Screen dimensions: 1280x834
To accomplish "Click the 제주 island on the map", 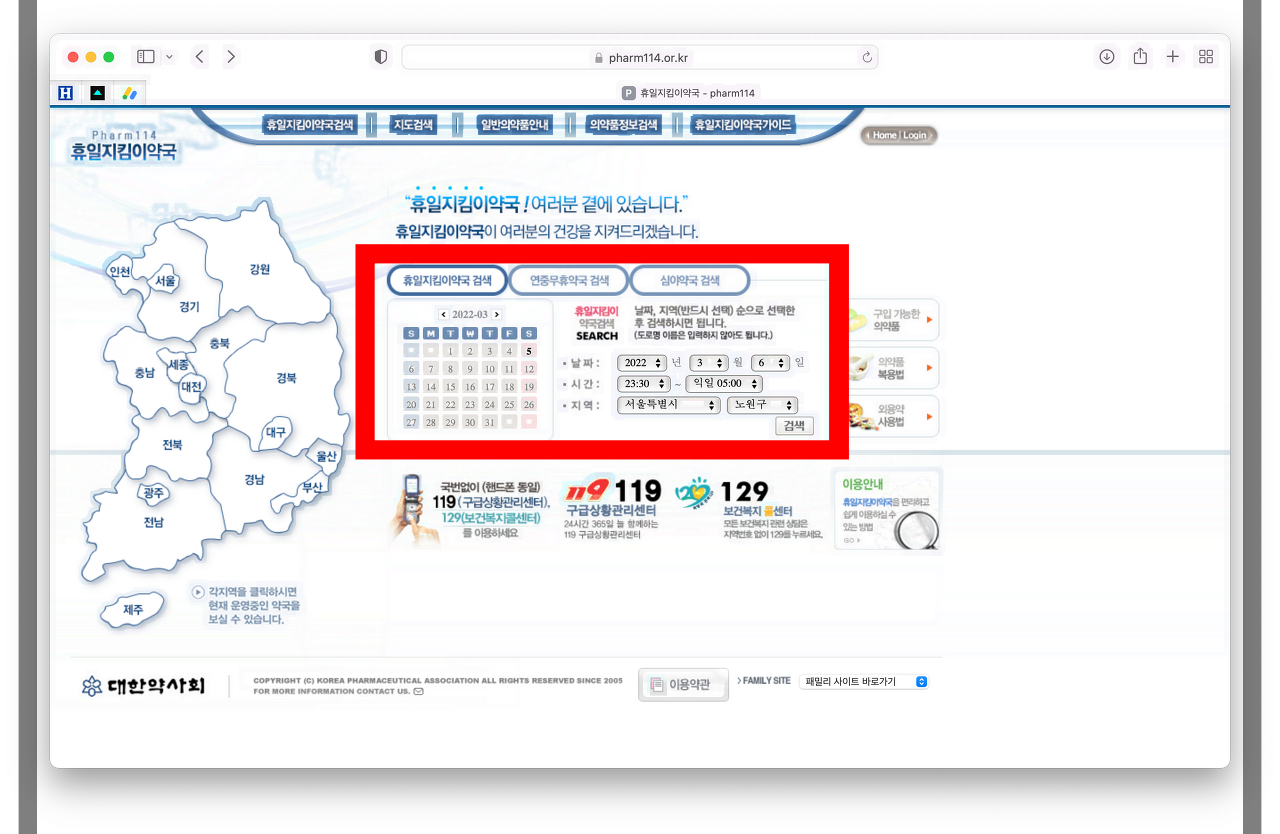I will 133,609.
